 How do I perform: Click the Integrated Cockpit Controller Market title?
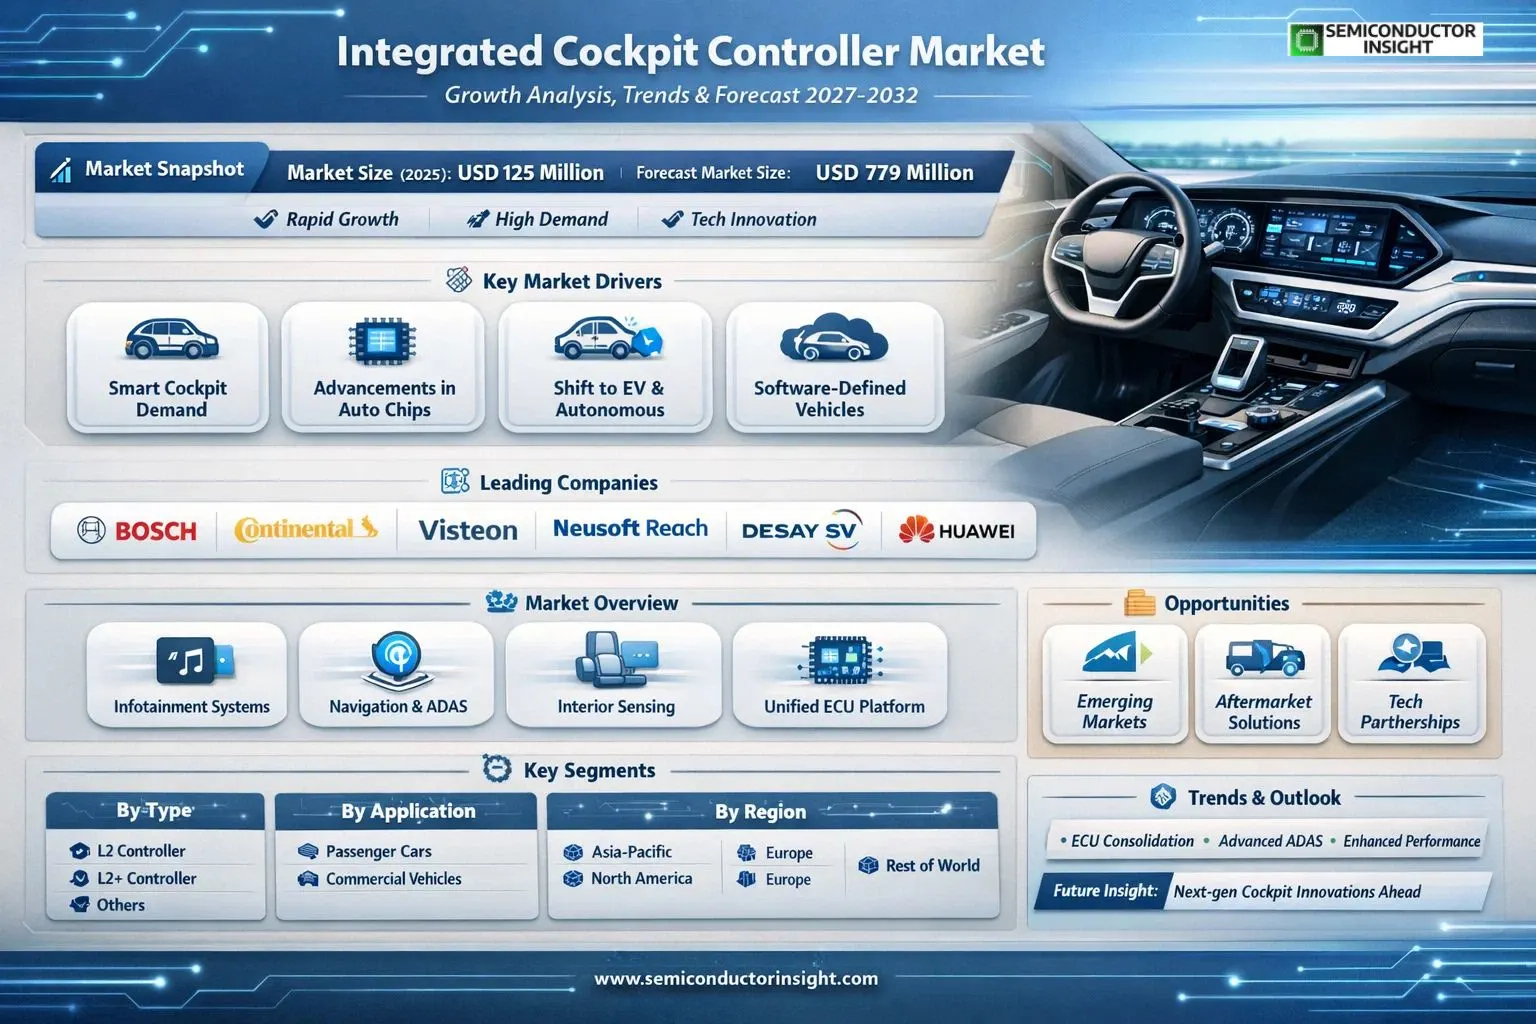coord(691,51)
